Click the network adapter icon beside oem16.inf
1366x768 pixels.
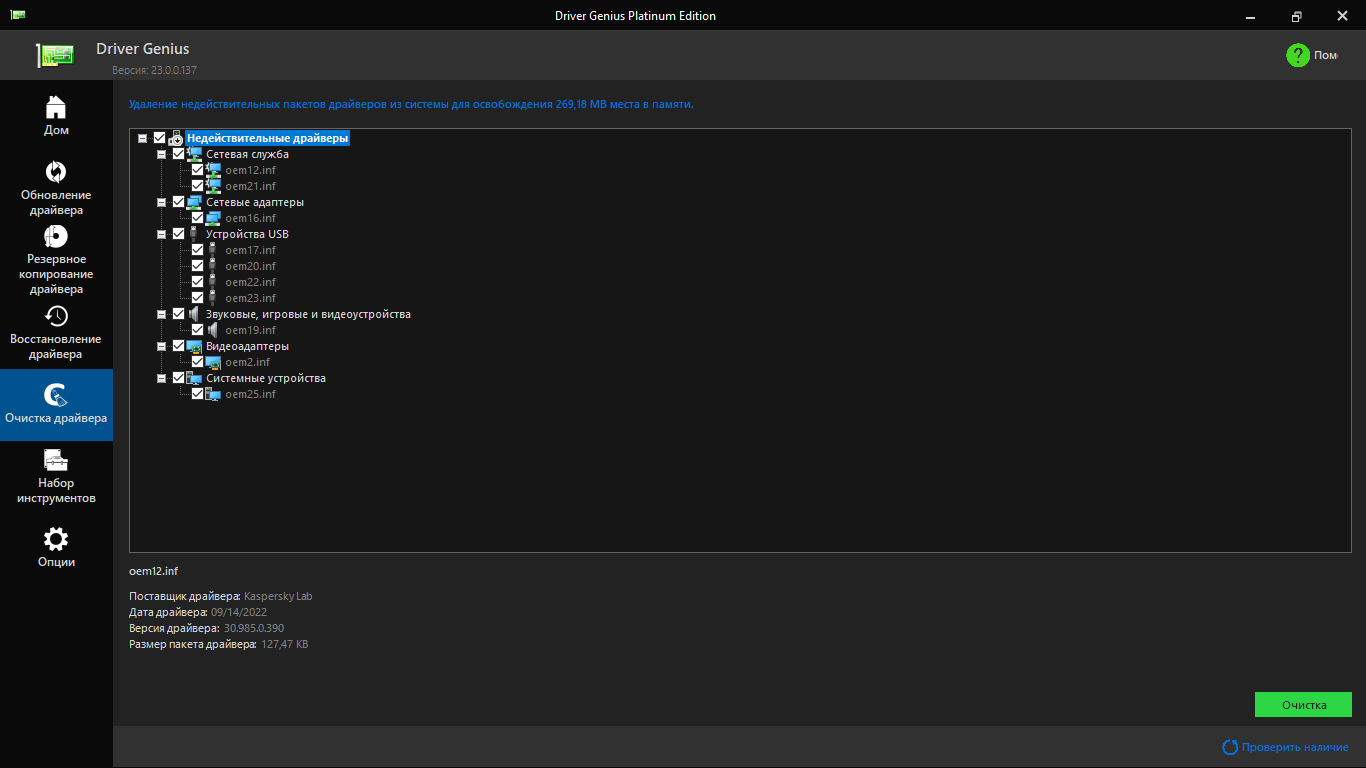coord(213,218)
